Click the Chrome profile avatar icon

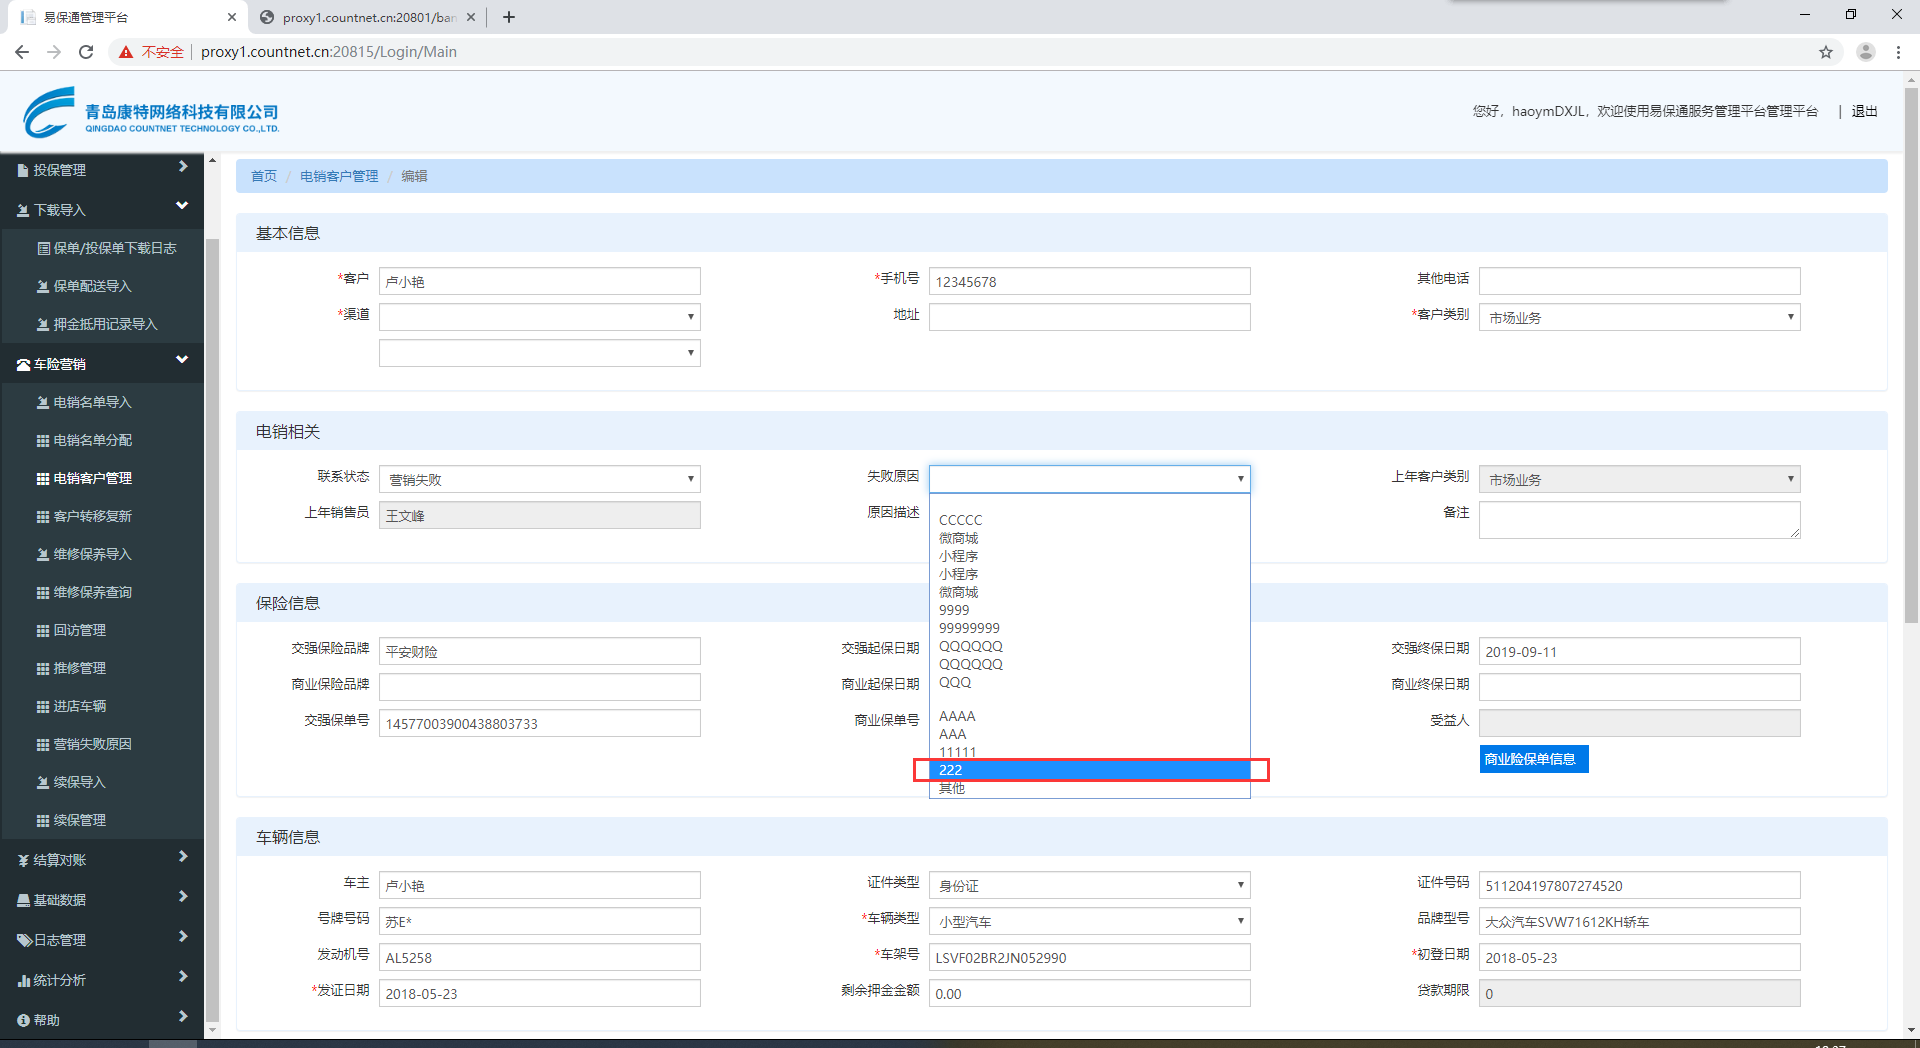pos(1865,52)
